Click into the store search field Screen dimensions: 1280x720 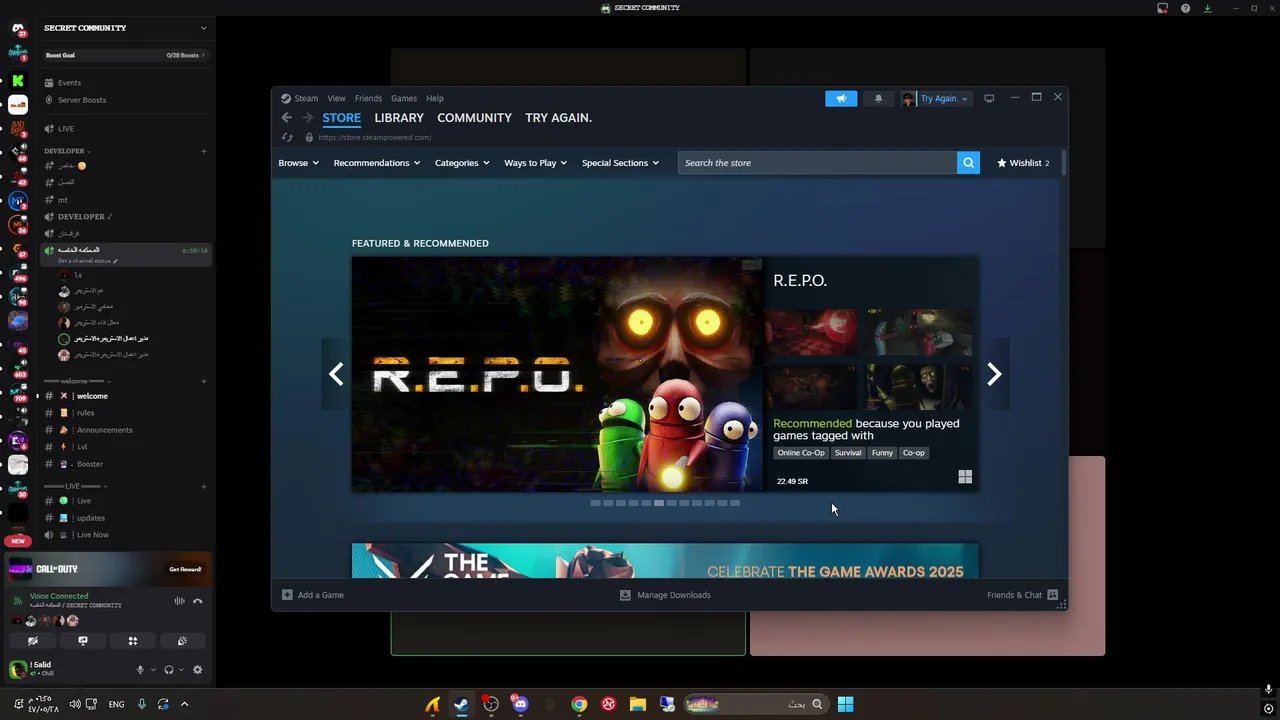(817, 163)
